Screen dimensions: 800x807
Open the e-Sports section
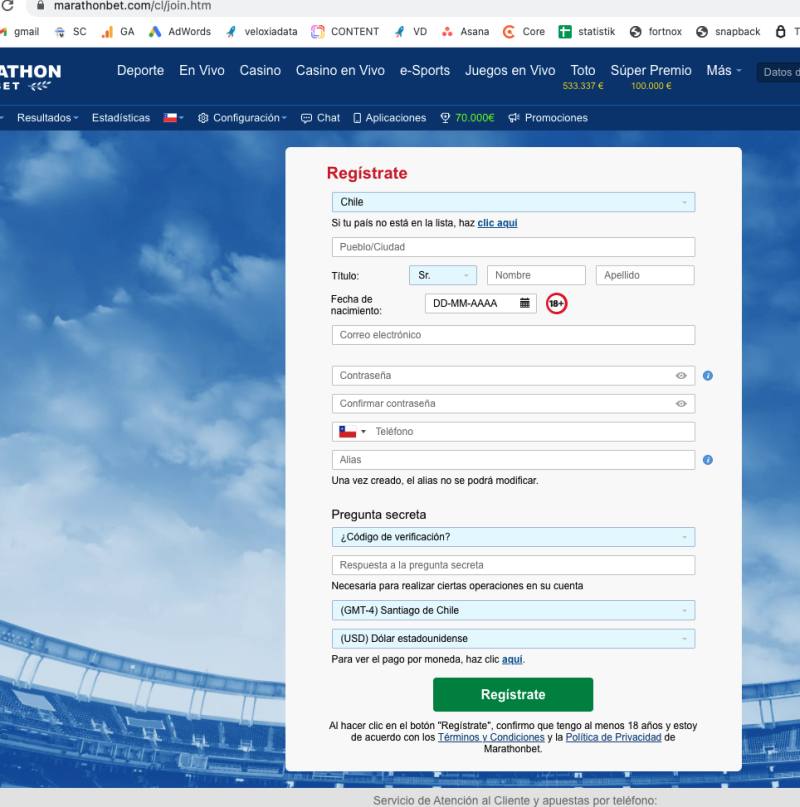click(x=425, y=71)
